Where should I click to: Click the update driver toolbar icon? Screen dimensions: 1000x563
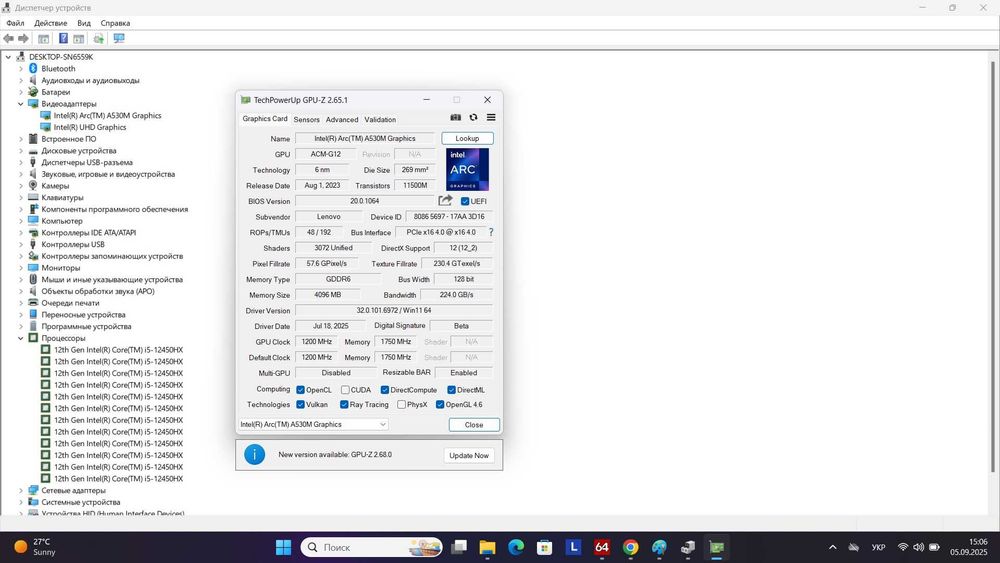click(98, 39)
